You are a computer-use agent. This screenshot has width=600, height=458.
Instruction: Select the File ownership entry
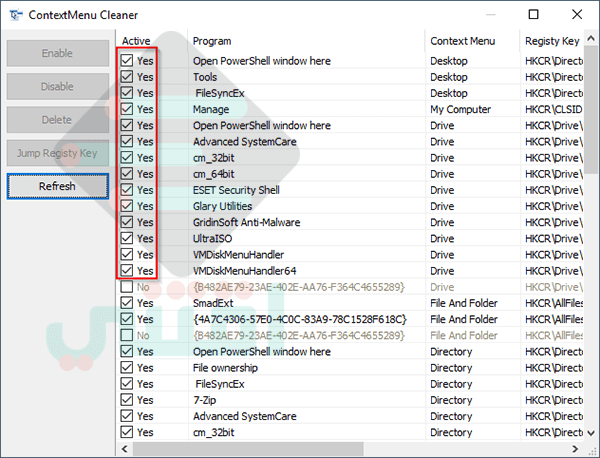[225, 368]
